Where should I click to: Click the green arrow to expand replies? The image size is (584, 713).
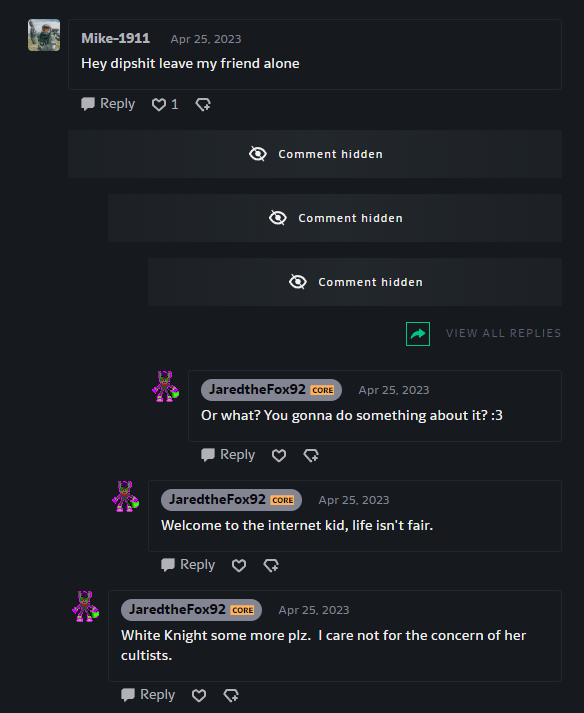(x=418, y=334)
